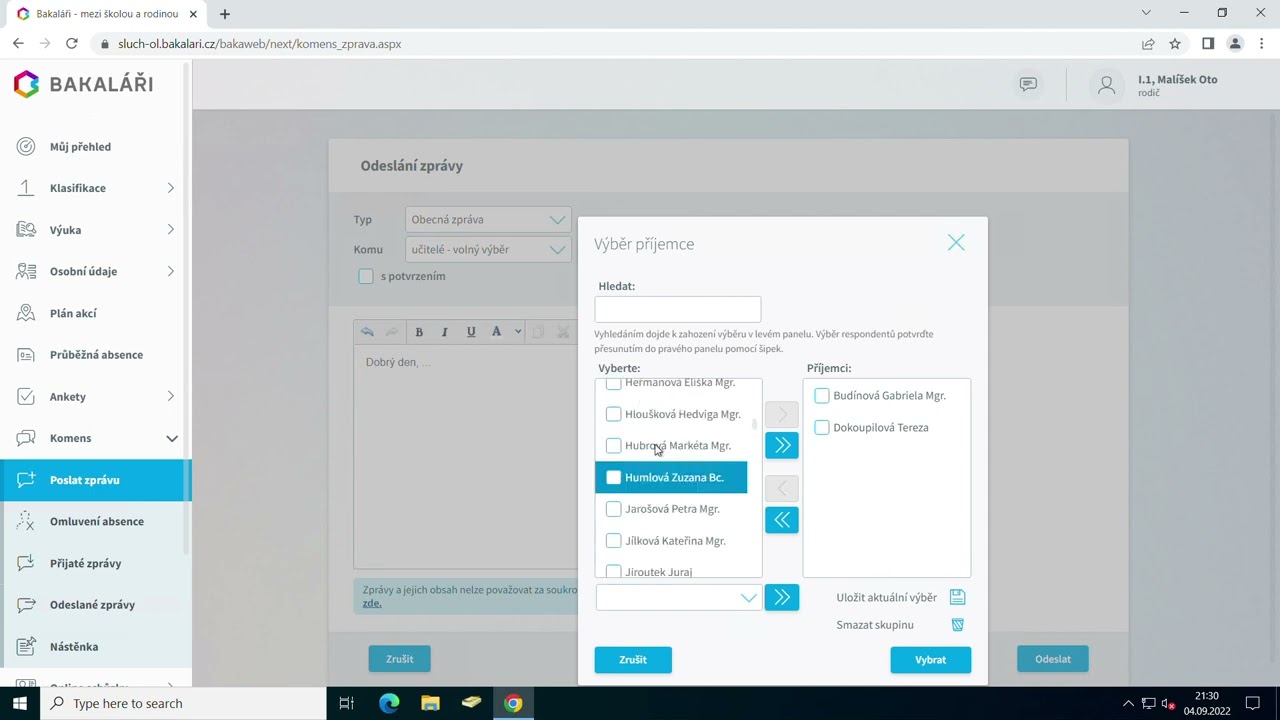Open the Komu učitelé - volný výběr dropdown

point(488,250)
